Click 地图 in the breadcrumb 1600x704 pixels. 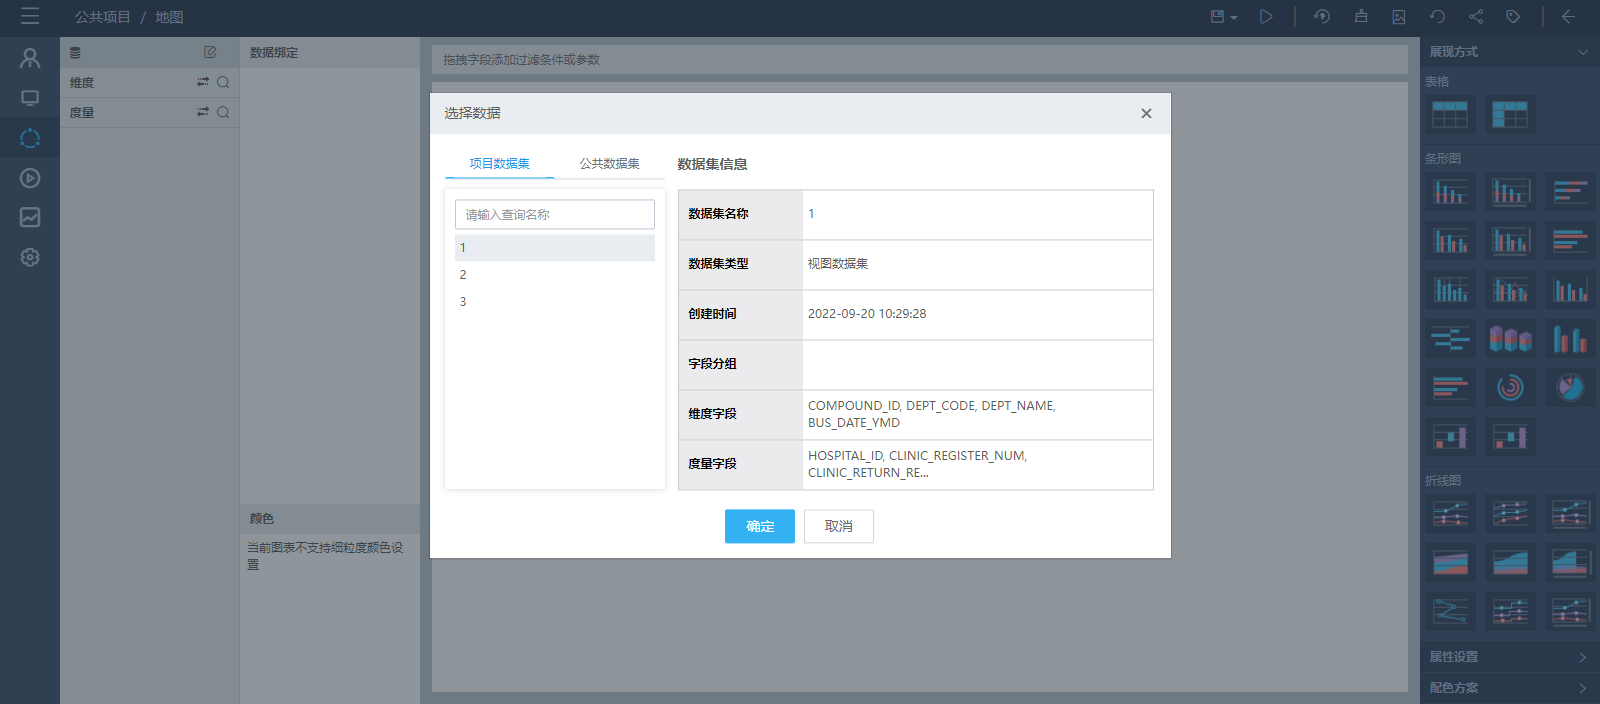click(169, 17)
